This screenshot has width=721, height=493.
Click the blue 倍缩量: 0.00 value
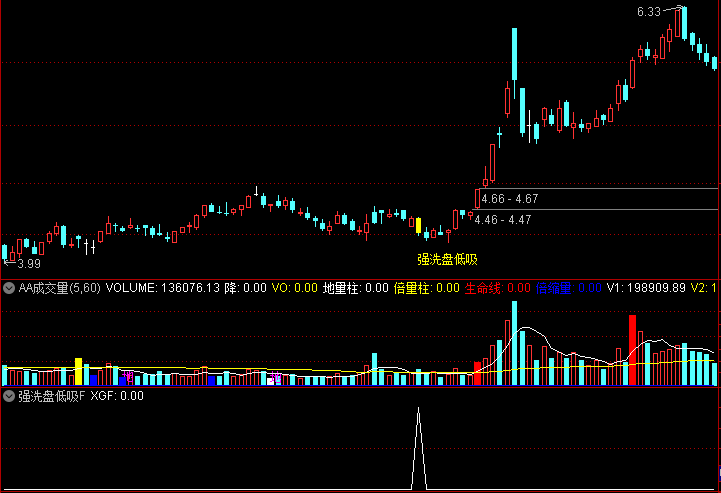(568, 288)
